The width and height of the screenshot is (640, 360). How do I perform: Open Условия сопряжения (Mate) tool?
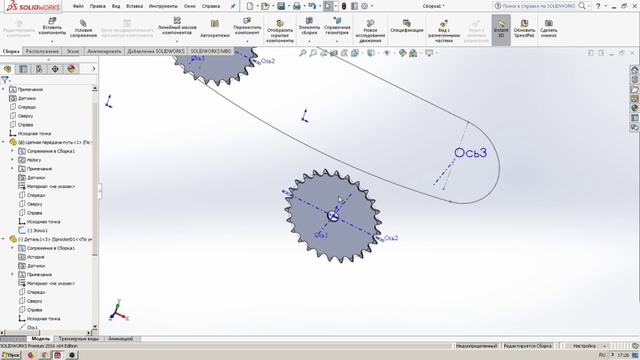tap(83, 29)
